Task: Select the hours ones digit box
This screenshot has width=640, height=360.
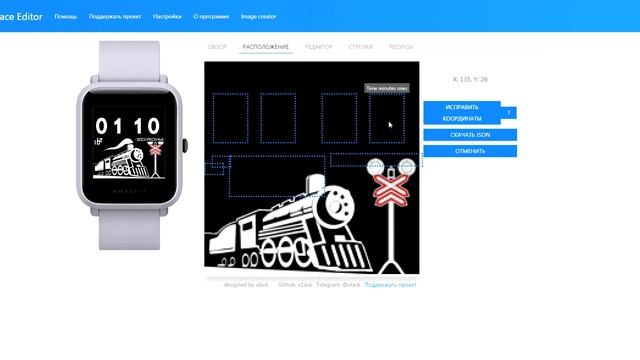Action: (x=278, y=118)
